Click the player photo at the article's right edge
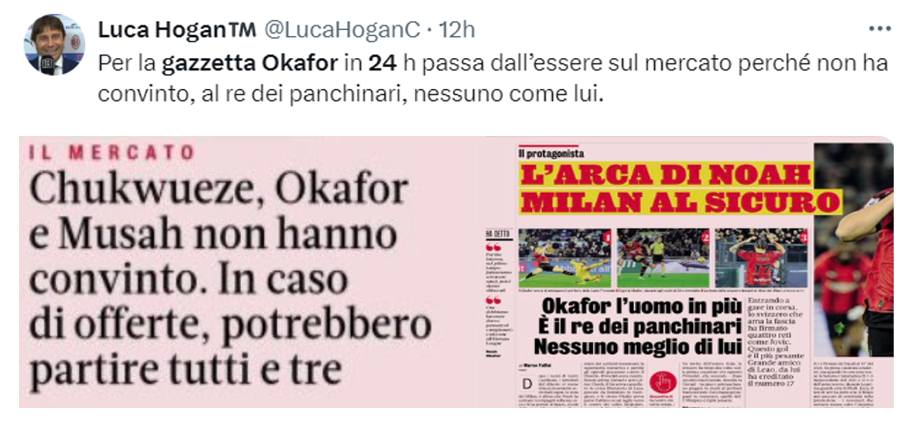 click(x=854, y=249)
